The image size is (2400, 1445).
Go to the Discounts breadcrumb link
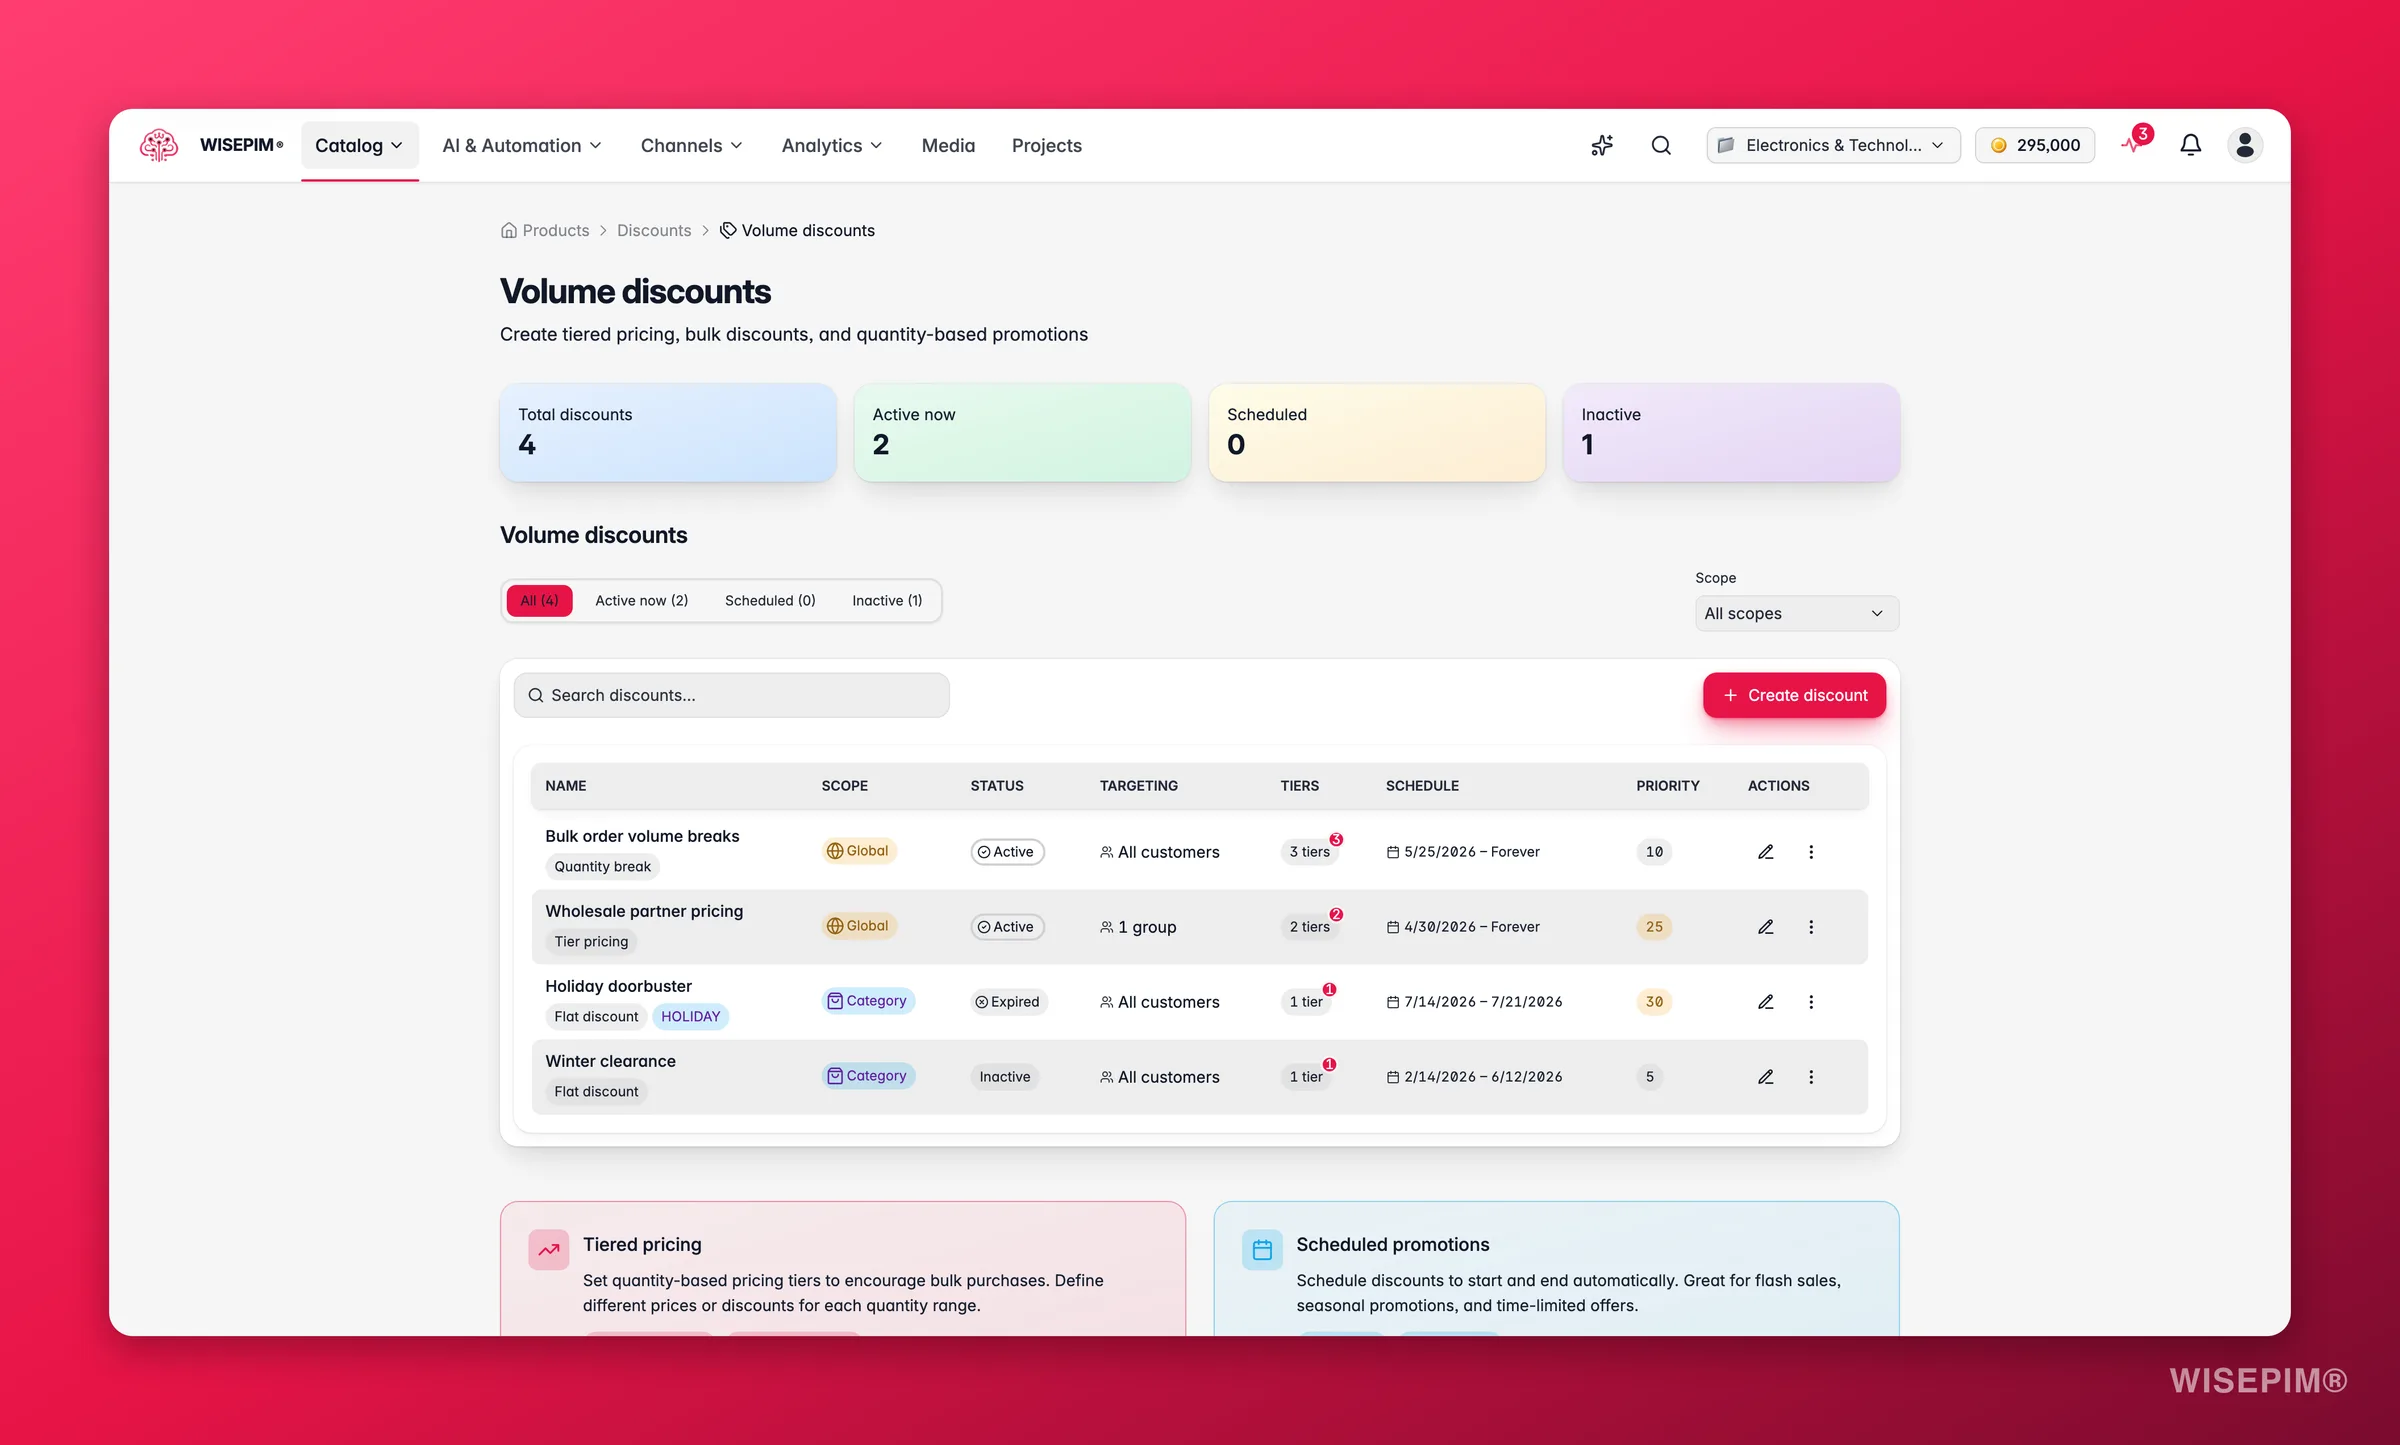point(654,230)
